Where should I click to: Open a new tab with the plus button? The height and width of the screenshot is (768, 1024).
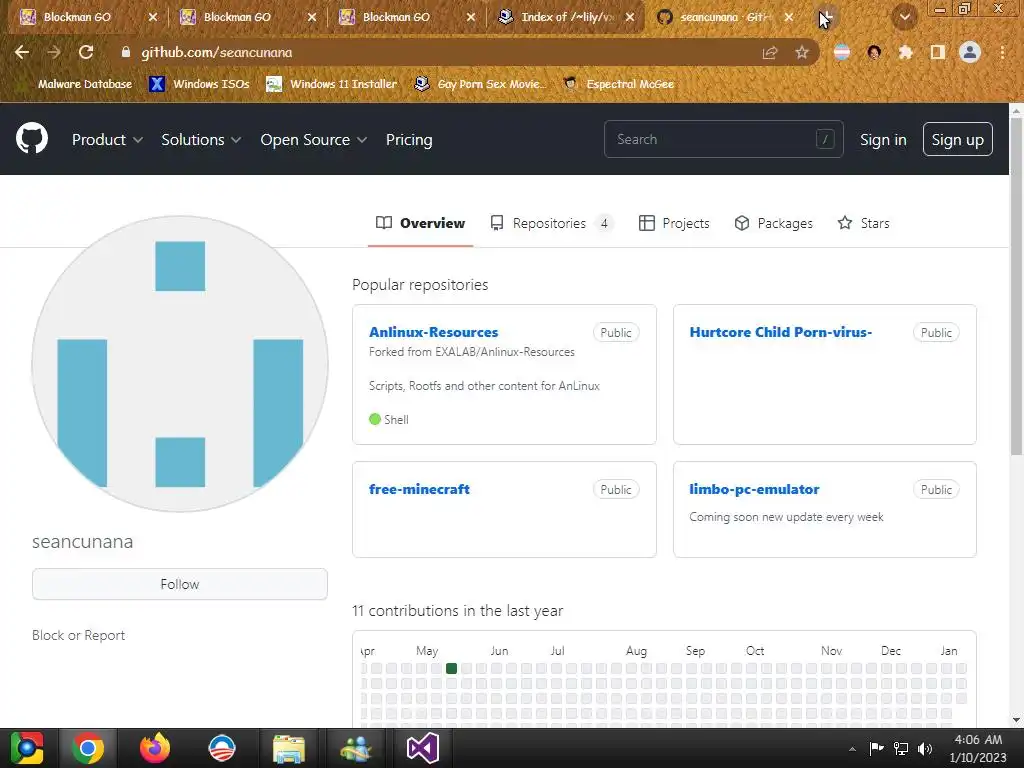826,17
